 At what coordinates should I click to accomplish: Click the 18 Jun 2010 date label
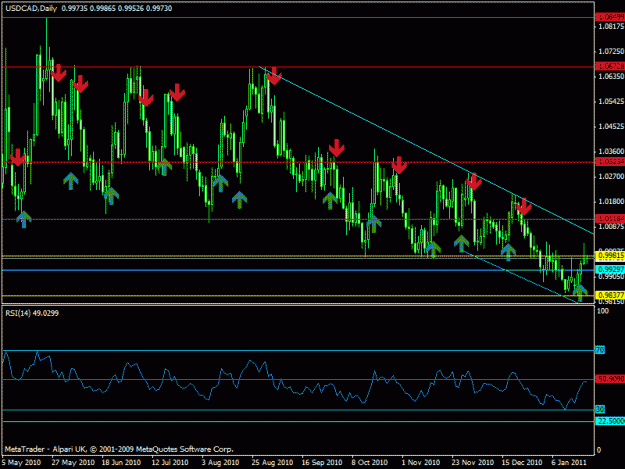[121, 462]
